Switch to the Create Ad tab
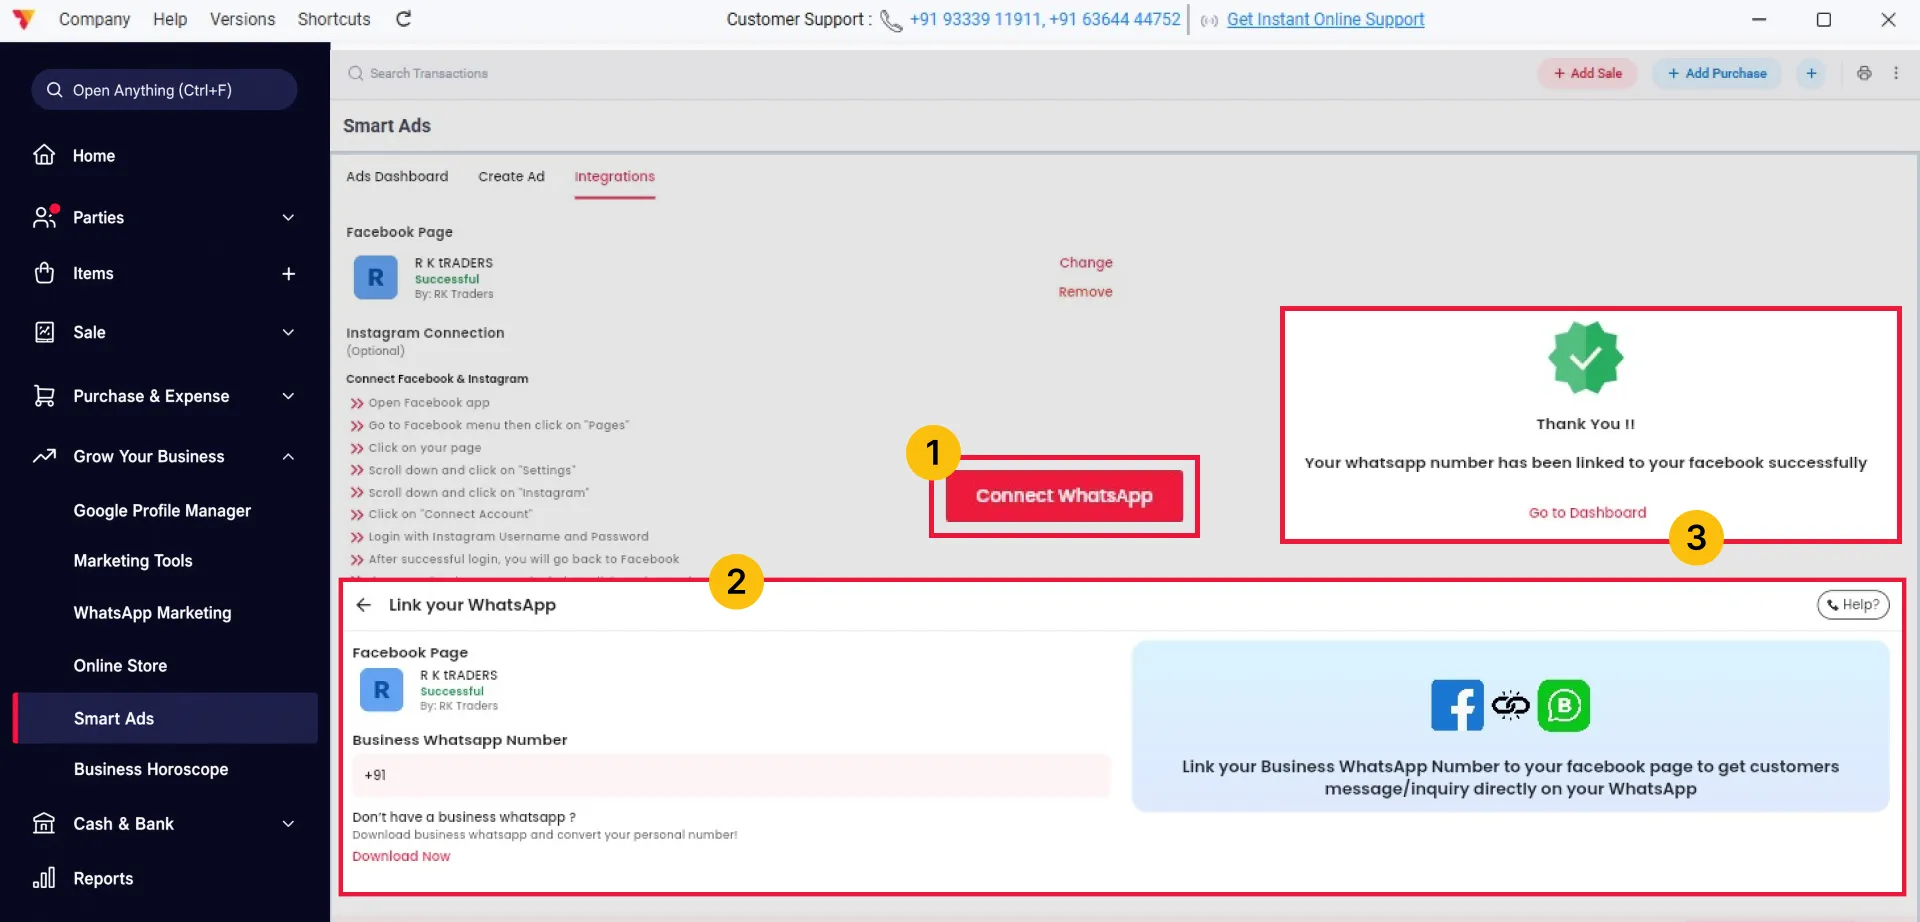 point(511,176)
